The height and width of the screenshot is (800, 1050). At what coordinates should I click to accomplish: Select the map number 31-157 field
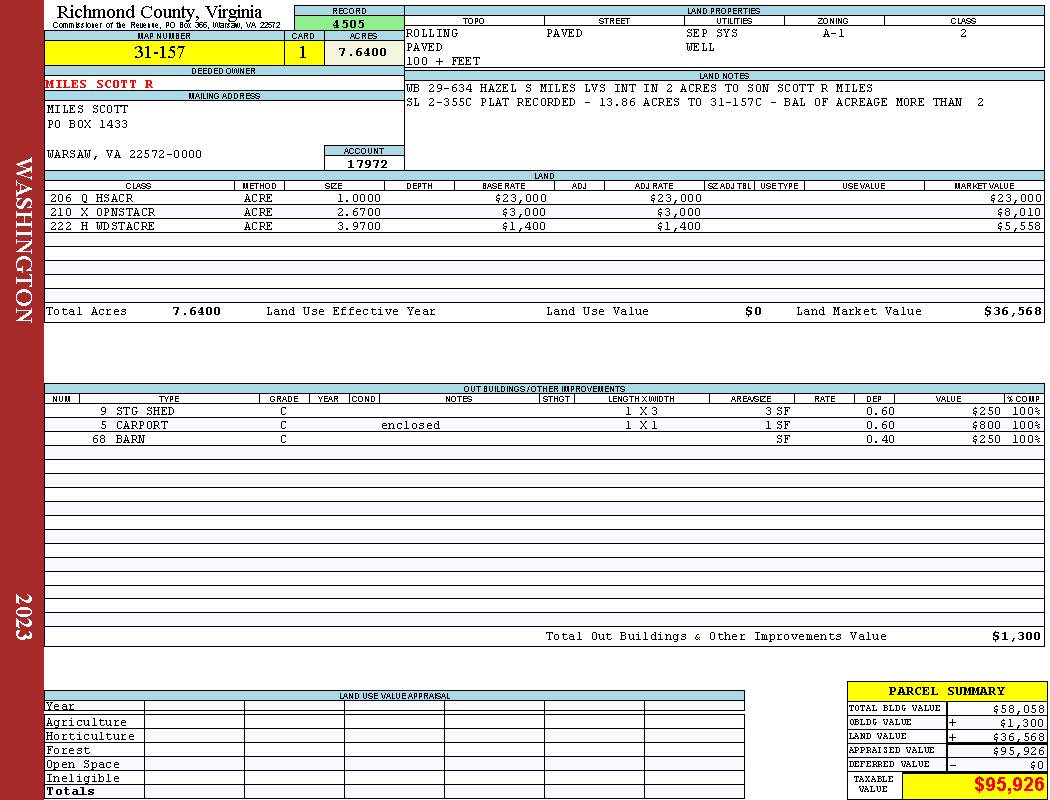[x=164, y=52]
